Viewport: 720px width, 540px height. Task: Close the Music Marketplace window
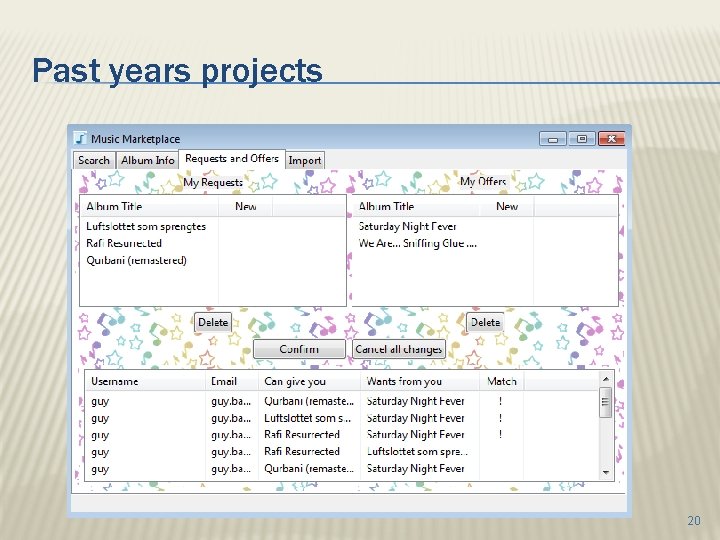coord(612,139)
